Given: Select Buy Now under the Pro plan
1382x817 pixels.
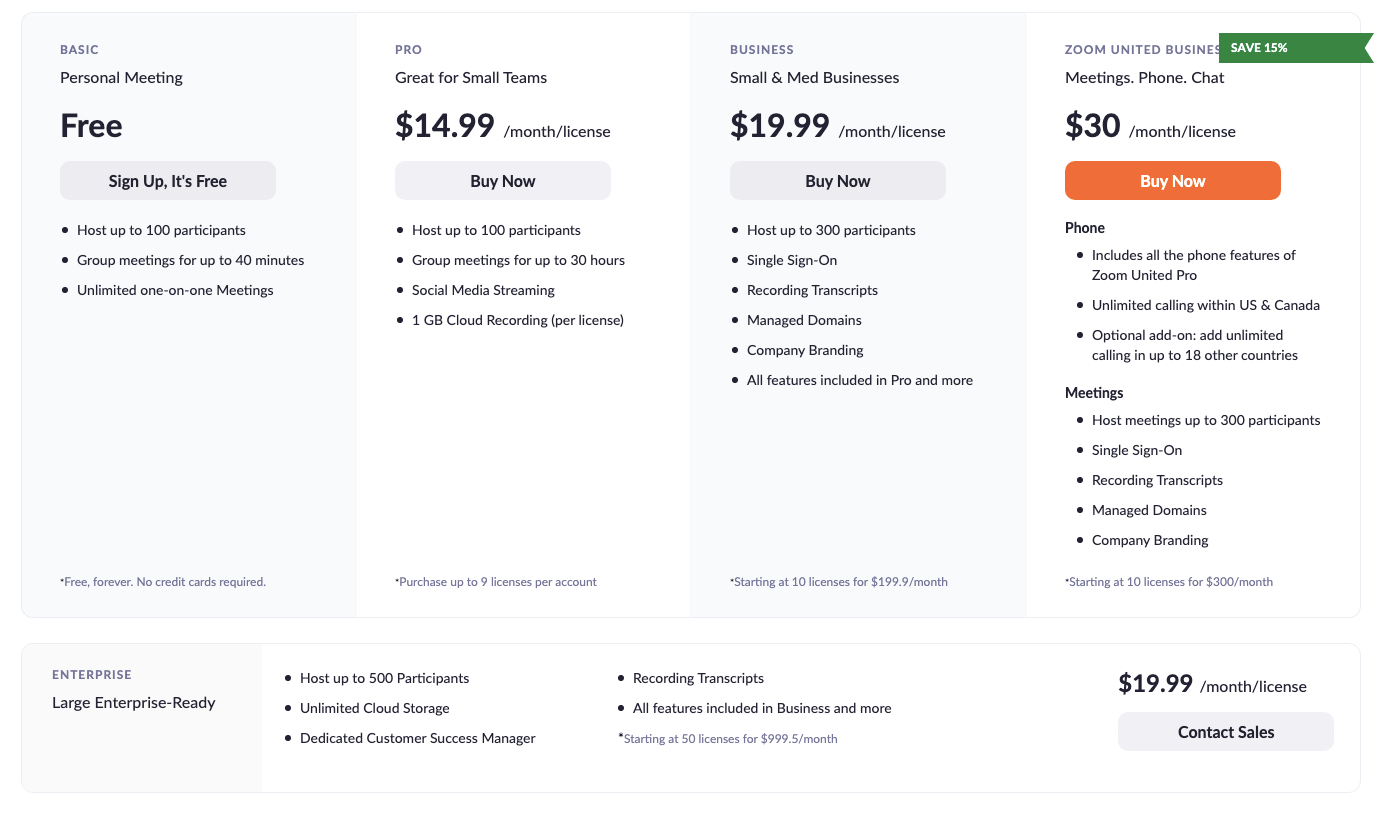Looking at the screenshot, I should click(x=503, y=181).
